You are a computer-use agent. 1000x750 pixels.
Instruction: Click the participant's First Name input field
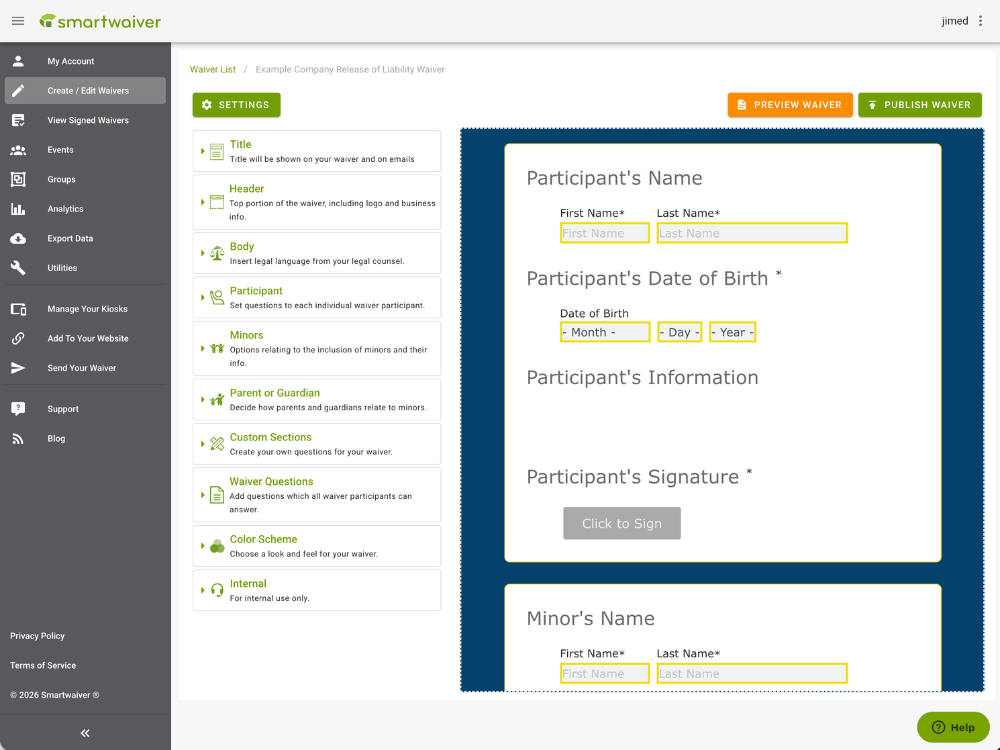[604, 232]
